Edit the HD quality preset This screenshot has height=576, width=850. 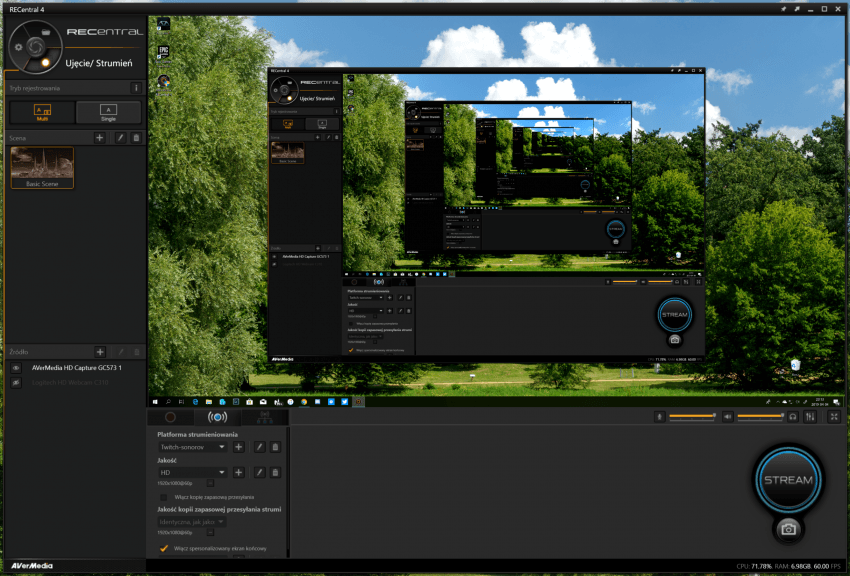pos(260,473)
